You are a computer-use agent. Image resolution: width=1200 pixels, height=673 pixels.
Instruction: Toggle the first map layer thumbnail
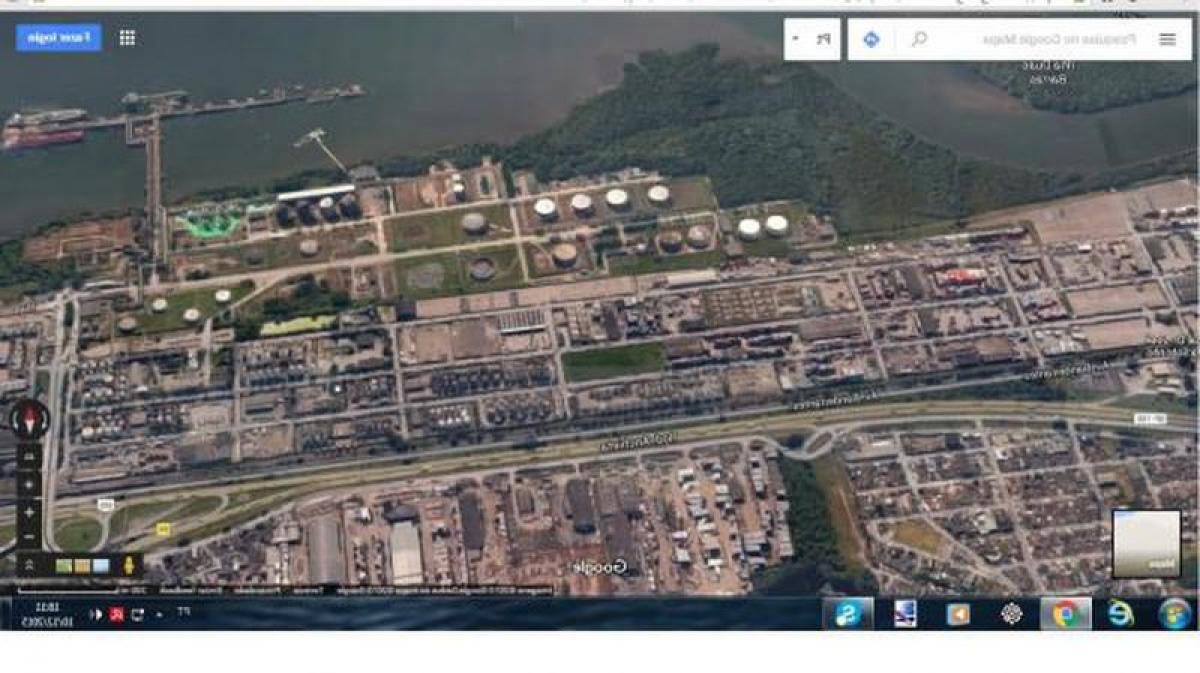tap(64, 565)
